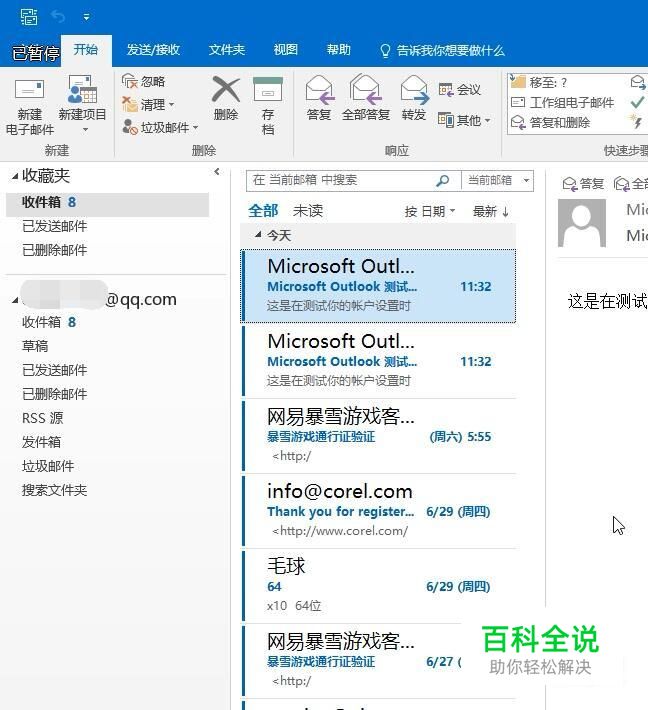Viewport: 648px width, 710px height.
Task: Open the Customize Quick Access Toolbar dropdown
Action: (x=86, y=17)
